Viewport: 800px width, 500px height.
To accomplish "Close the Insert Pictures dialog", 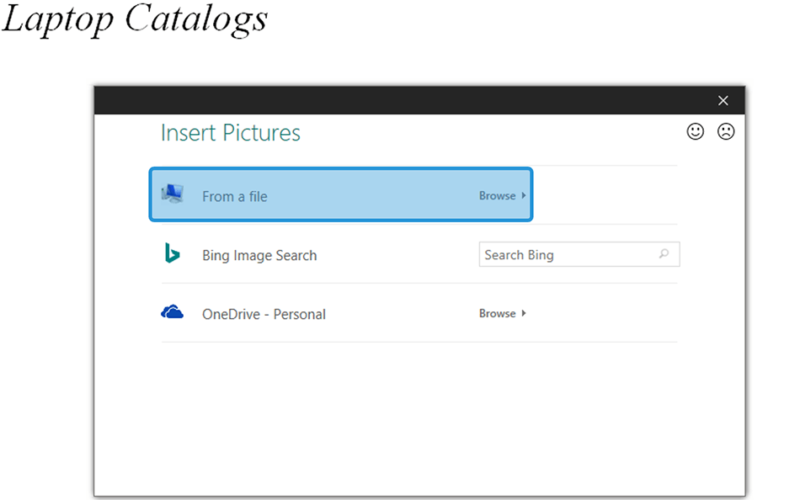I will 722,101.
